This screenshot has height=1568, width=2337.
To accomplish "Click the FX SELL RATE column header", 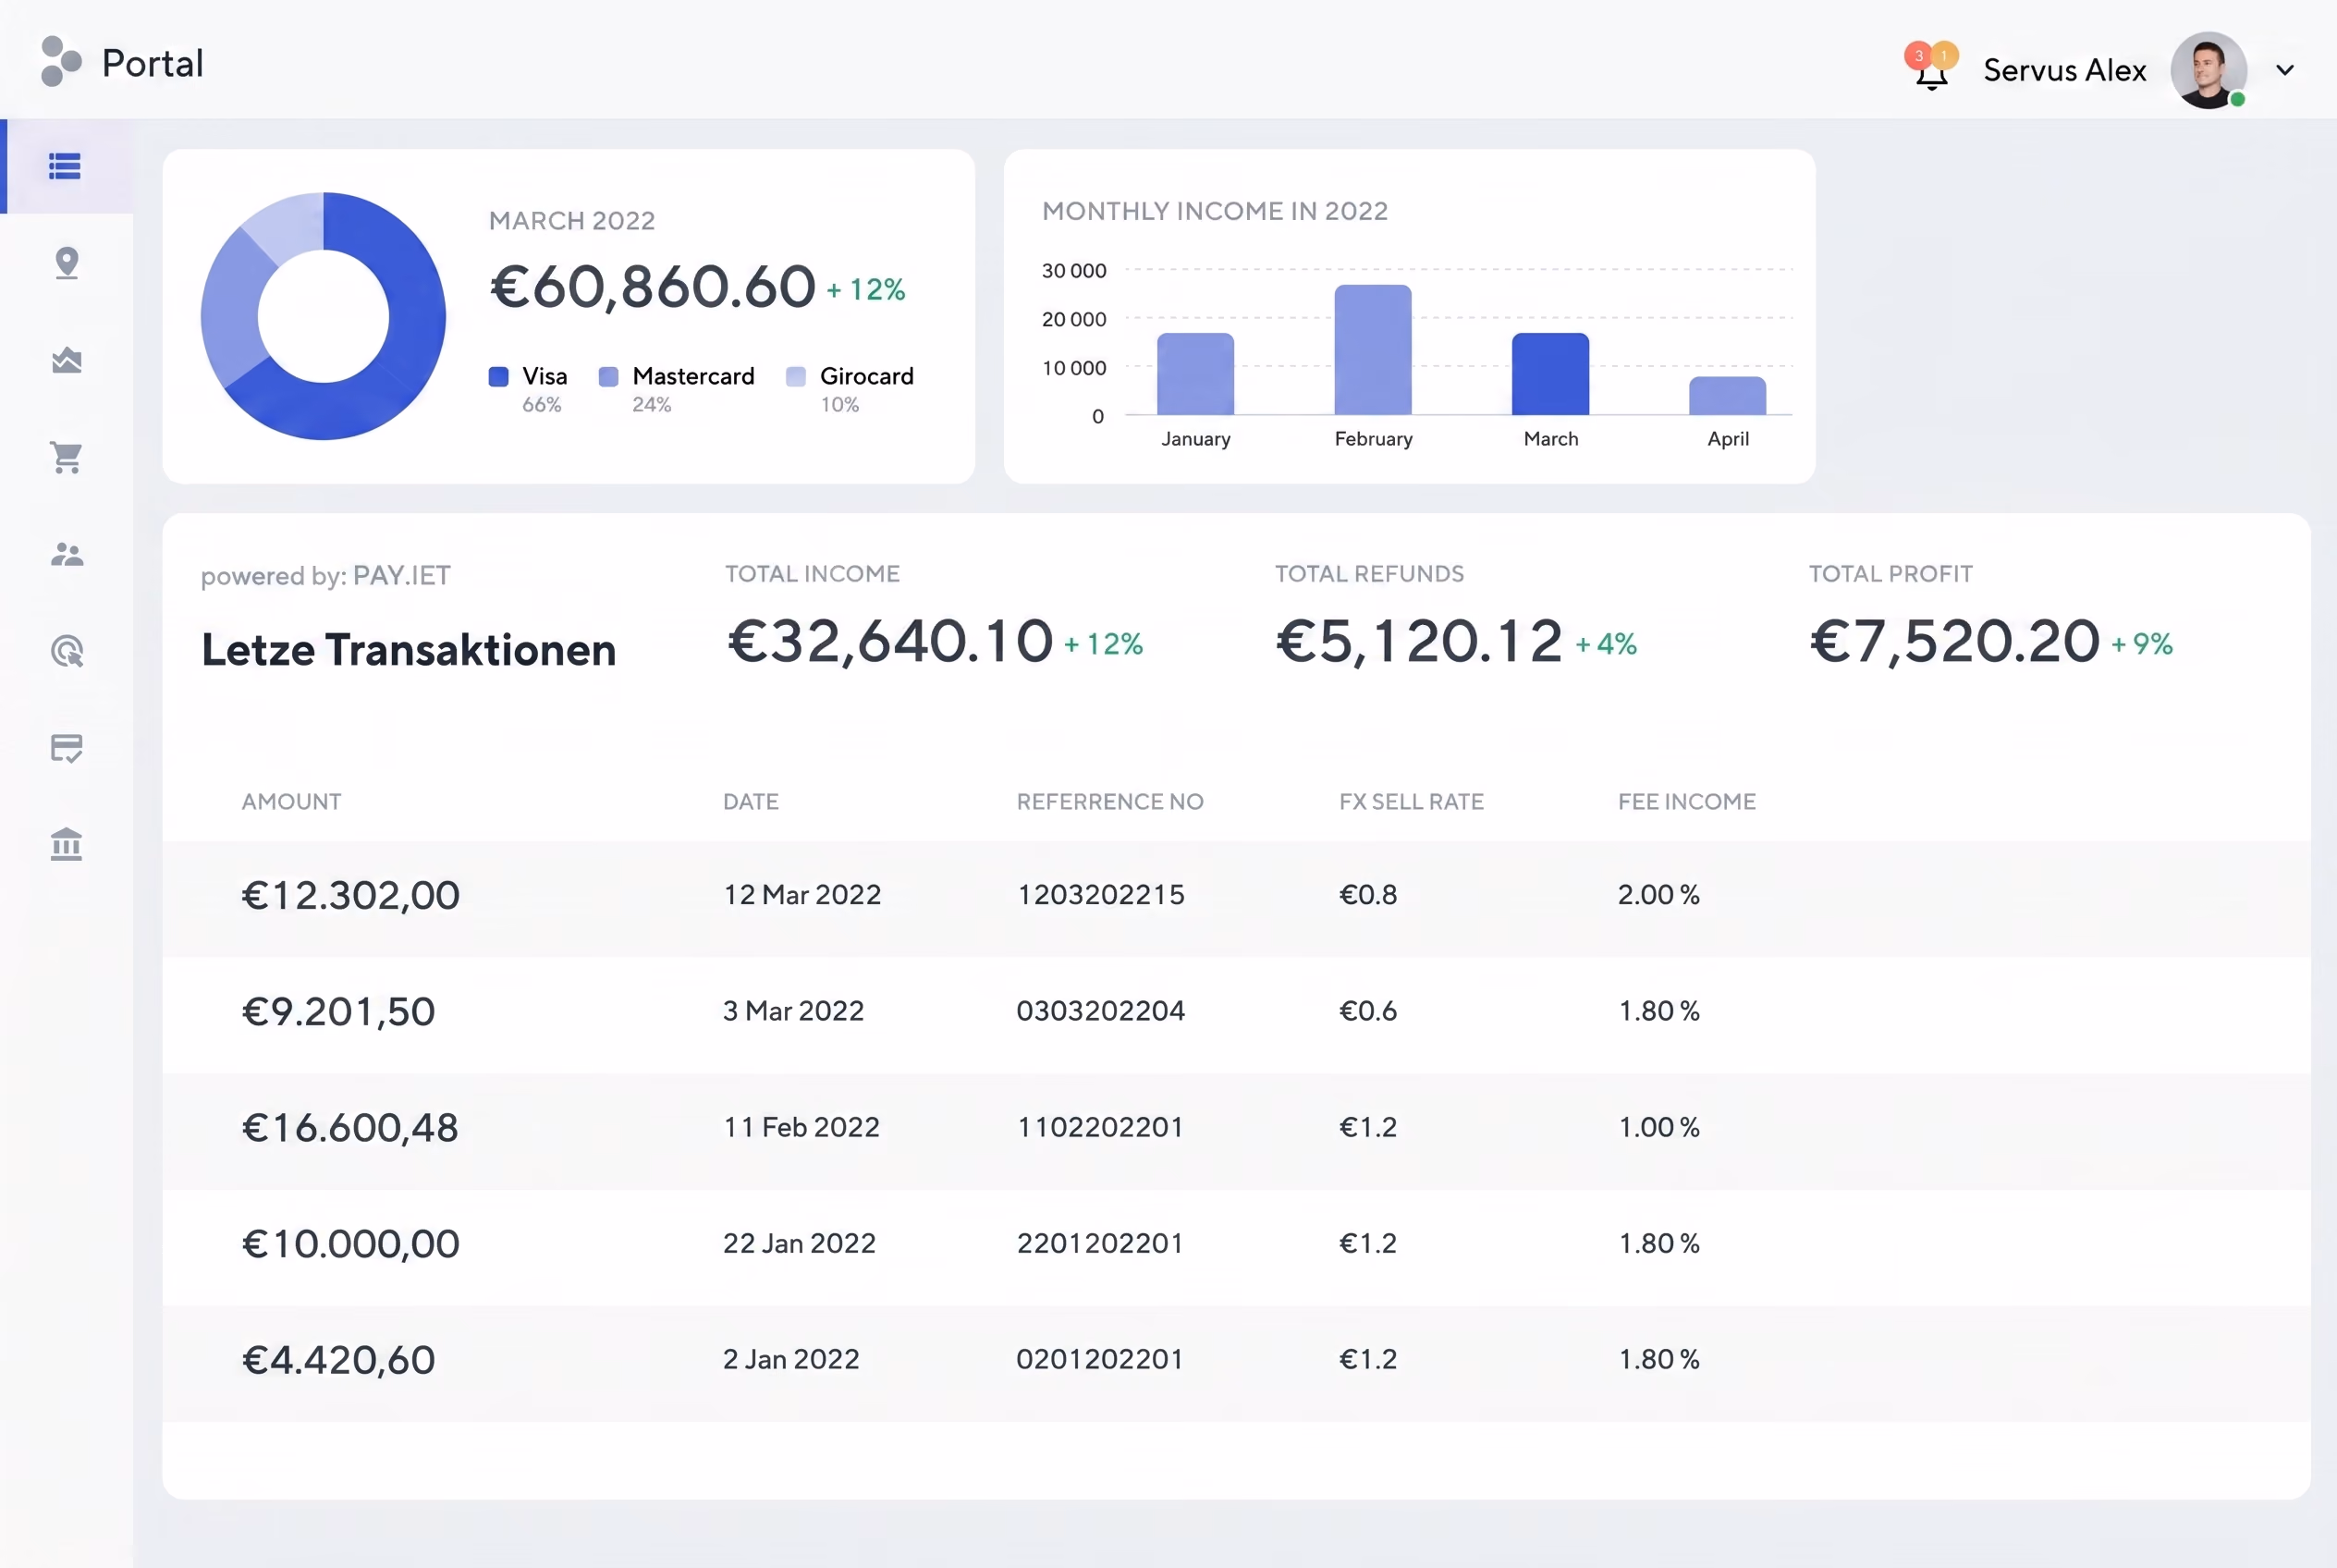I will 1411,801.
